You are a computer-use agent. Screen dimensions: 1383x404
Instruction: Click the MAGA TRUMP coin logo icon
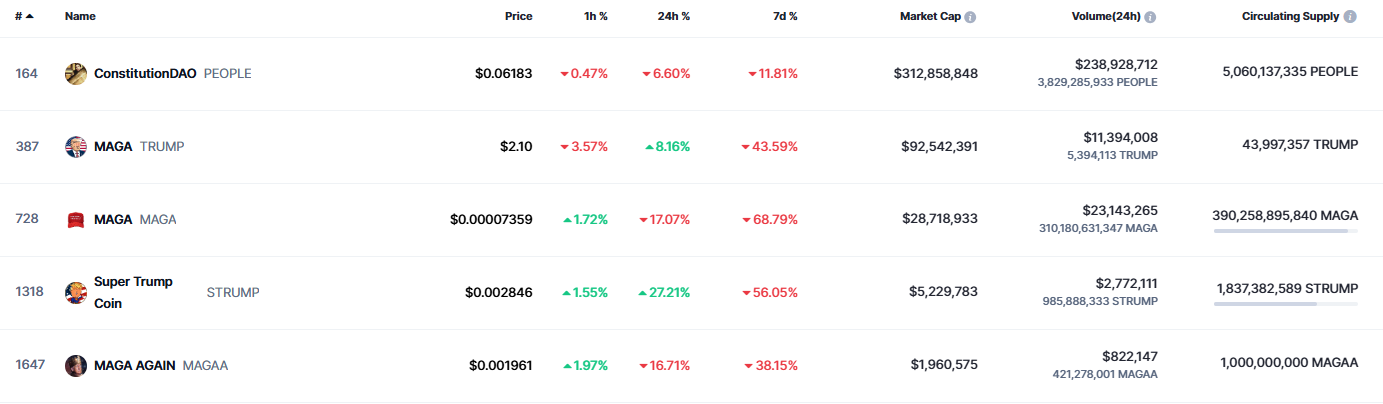coord(76,147)
